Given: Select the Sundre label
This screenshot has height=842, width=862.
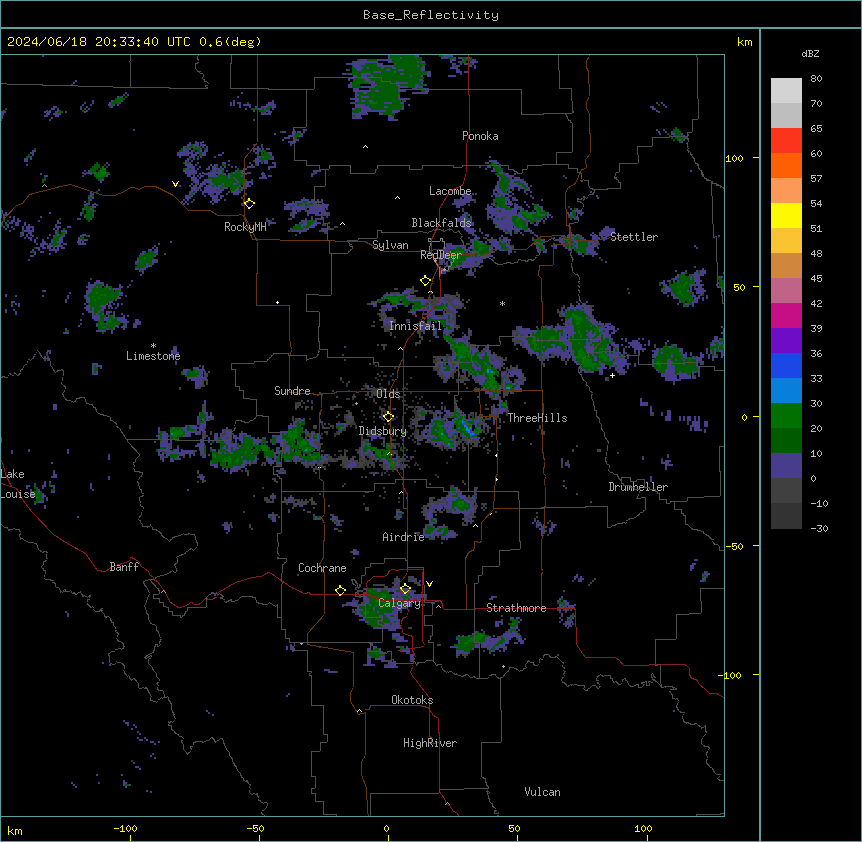Looking at the screenshot, I should click(292, 391).
